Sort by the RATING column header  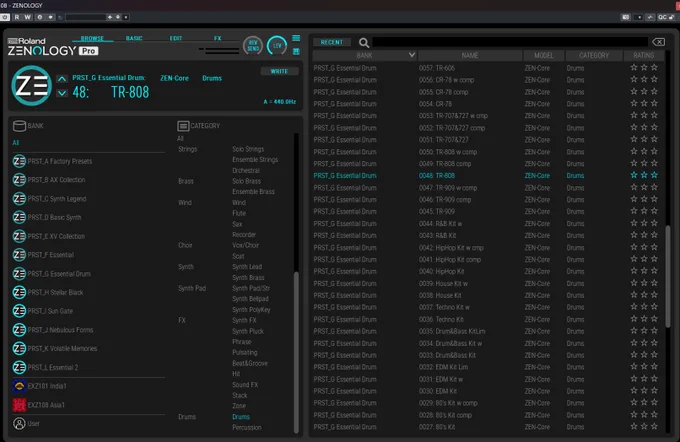click(644, 56)
